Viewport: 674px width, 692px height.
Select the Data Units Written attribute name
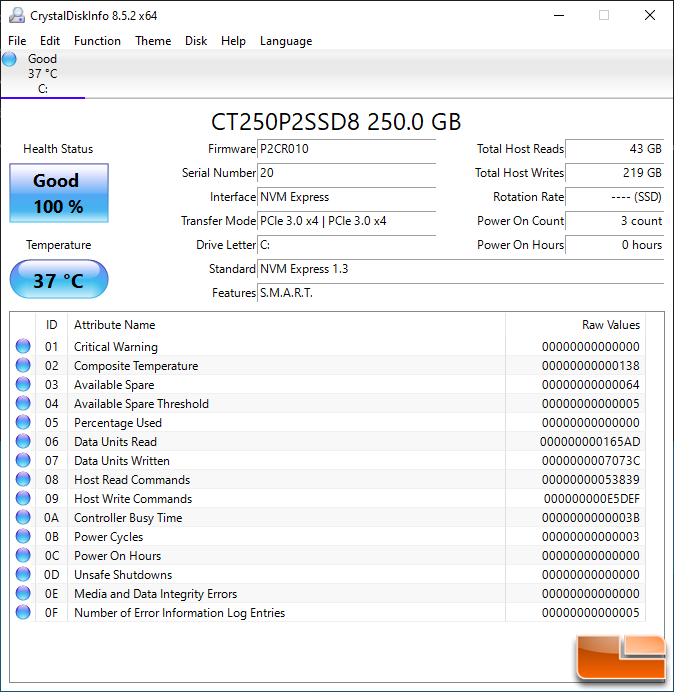pos(122,461)
